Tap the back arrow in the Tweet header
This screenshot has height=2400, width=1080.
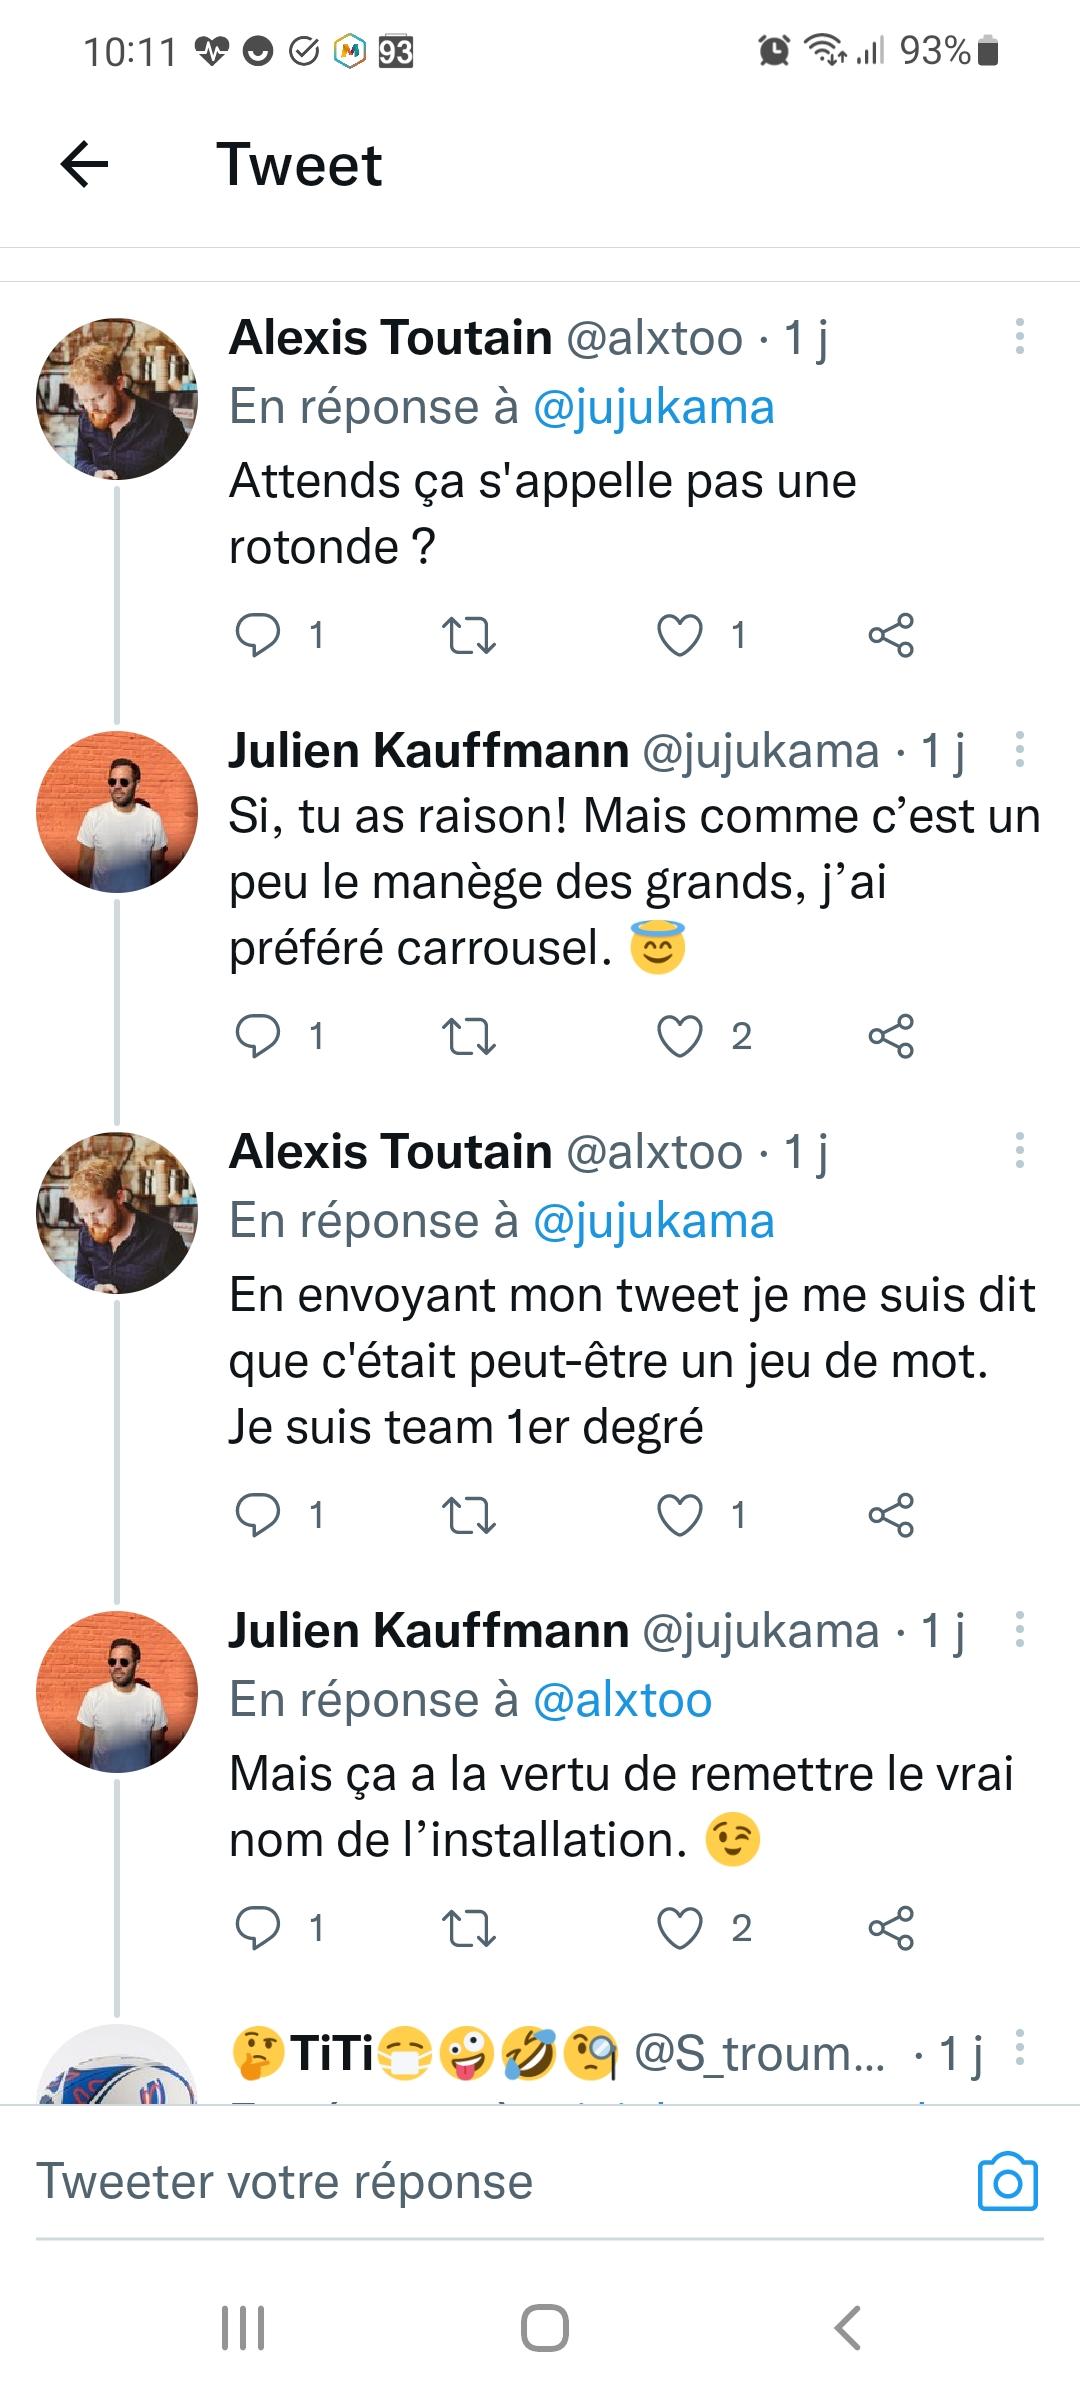click(x=85, y=164)
